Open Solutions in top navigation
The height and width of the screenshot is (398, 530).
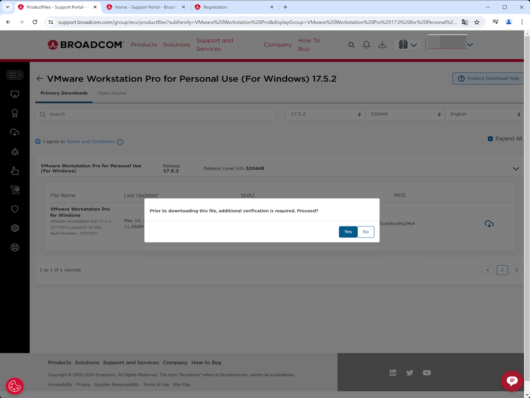pyautogui.click(x=176, y=45)
